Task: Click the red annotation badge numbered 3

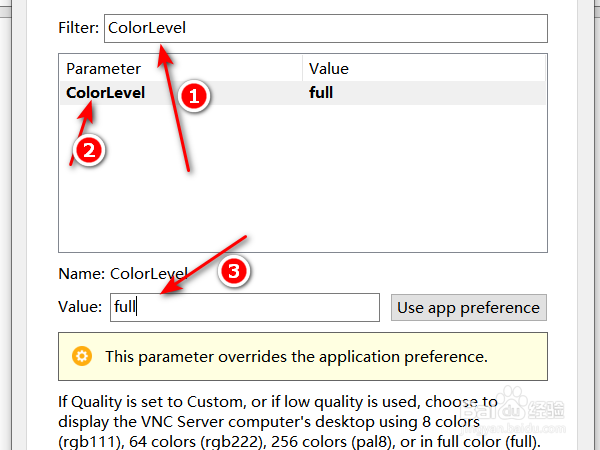Action: click(231, 271)
